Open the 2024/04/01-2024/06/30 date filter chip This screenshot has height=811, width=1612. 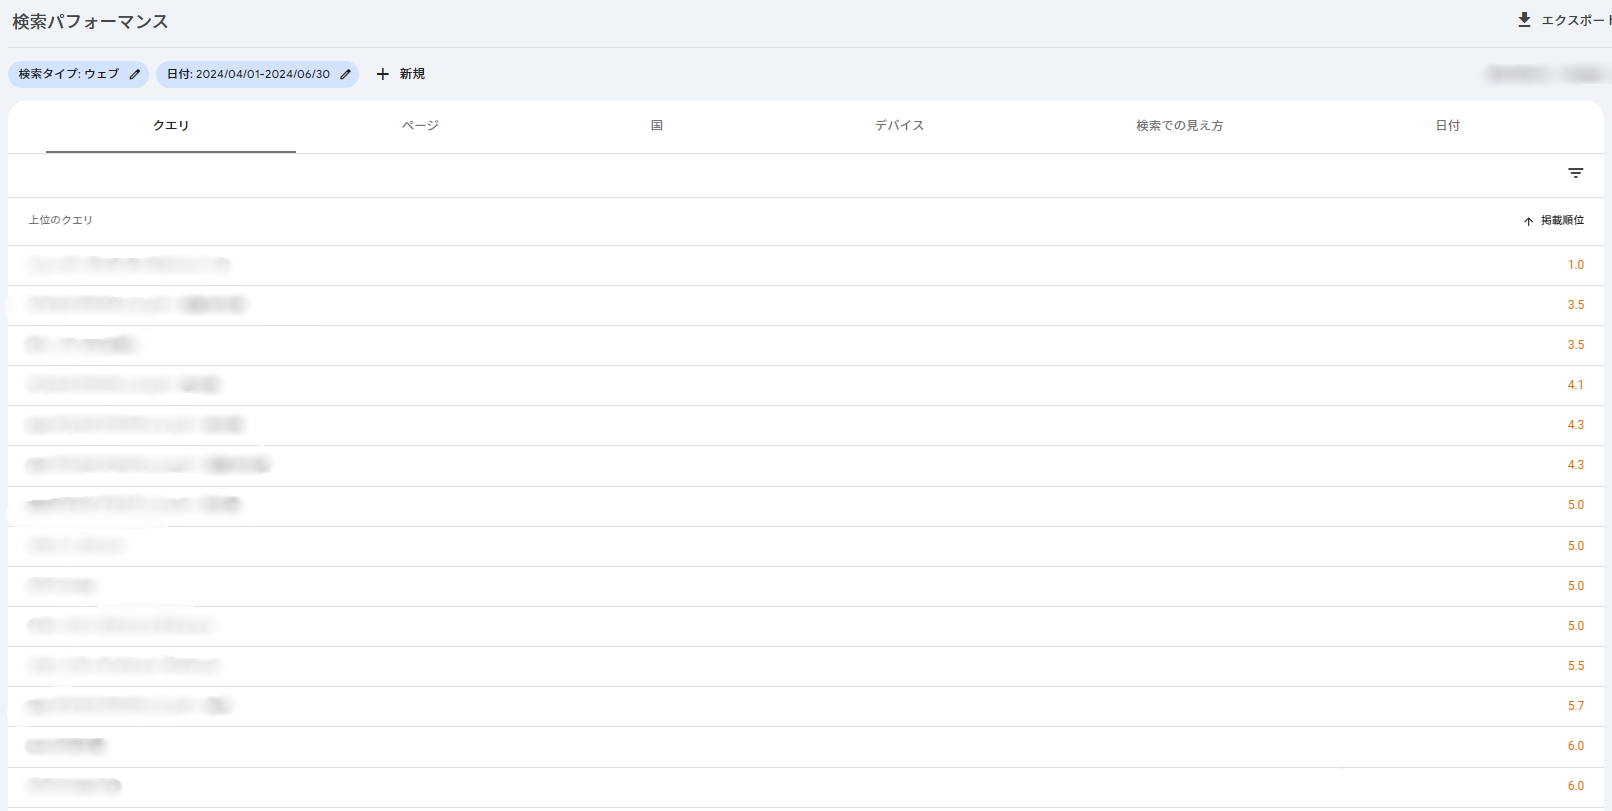pos(248,74)
